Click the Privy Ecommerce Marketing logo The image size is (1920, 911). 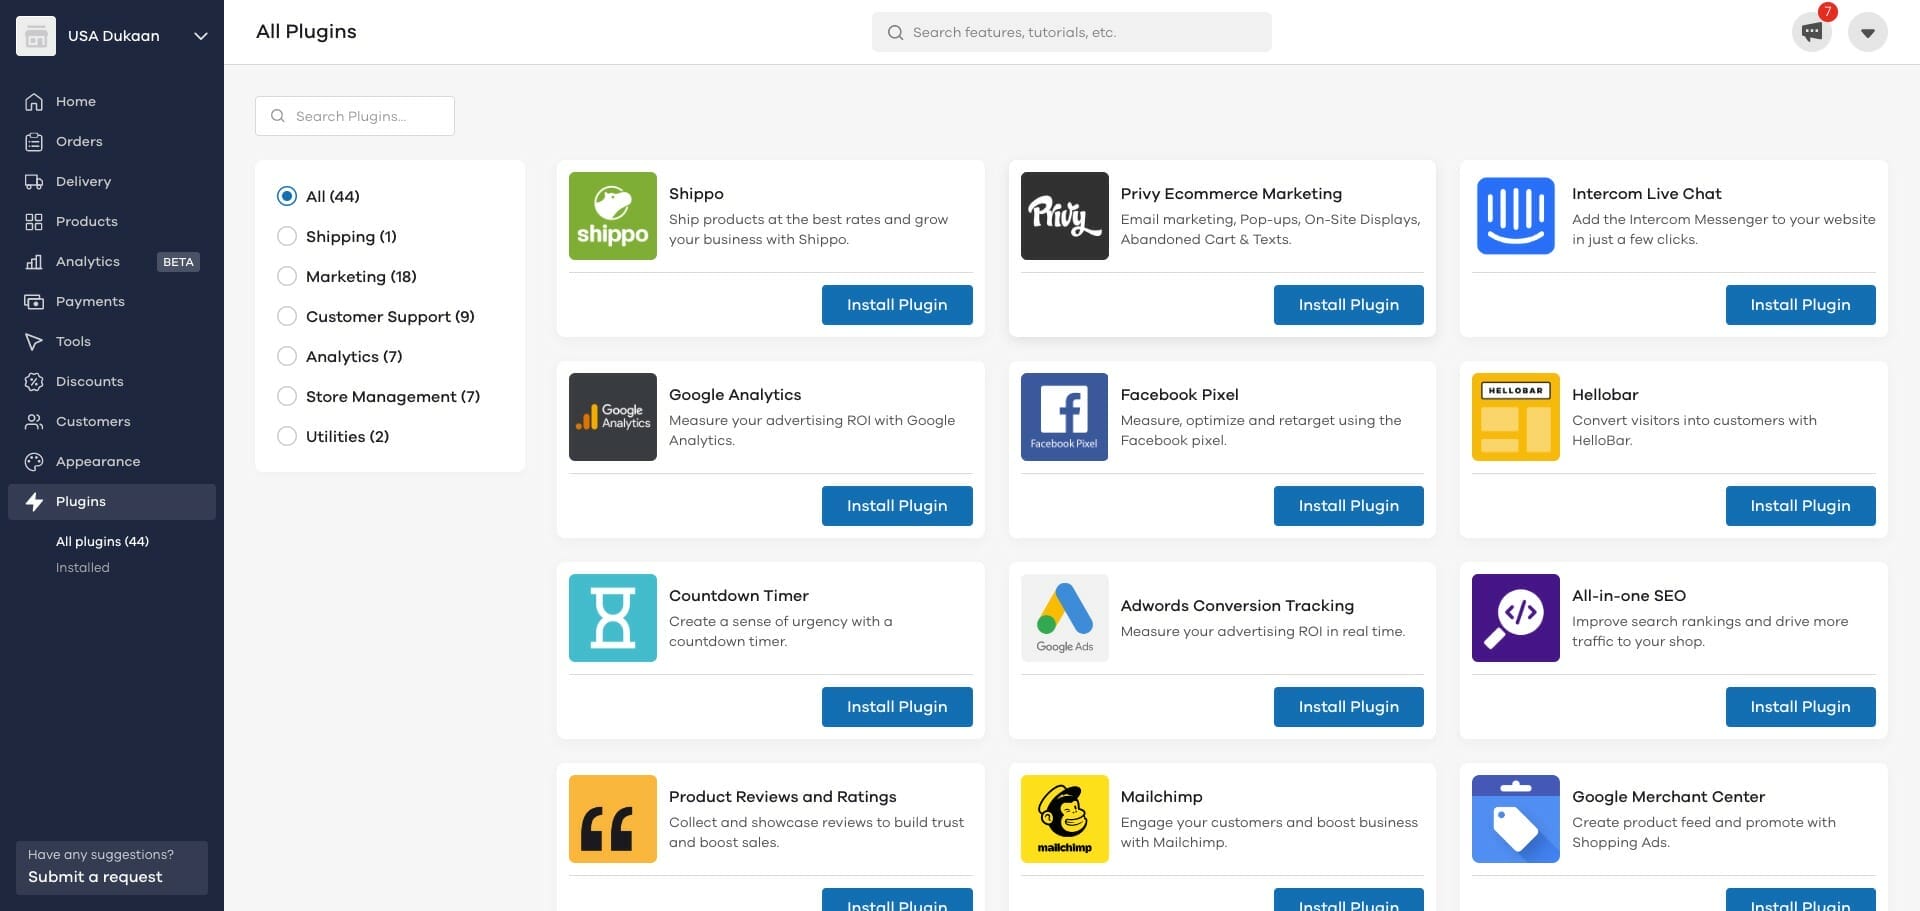(1064, 216)
